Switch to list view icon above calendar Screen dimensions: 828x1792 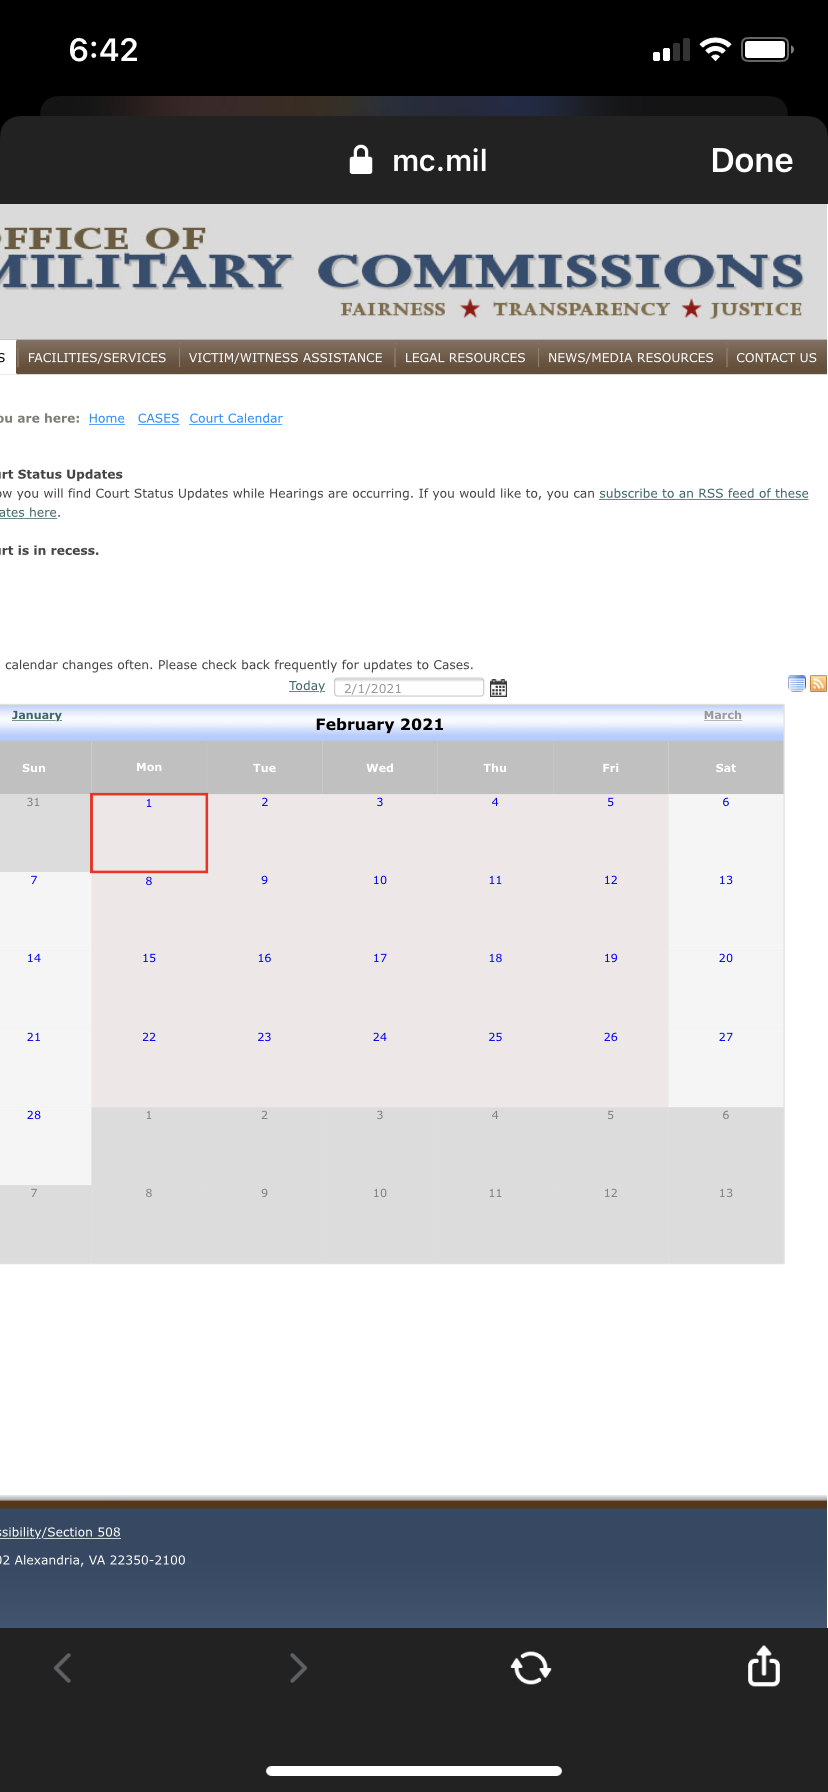point(797,684)
